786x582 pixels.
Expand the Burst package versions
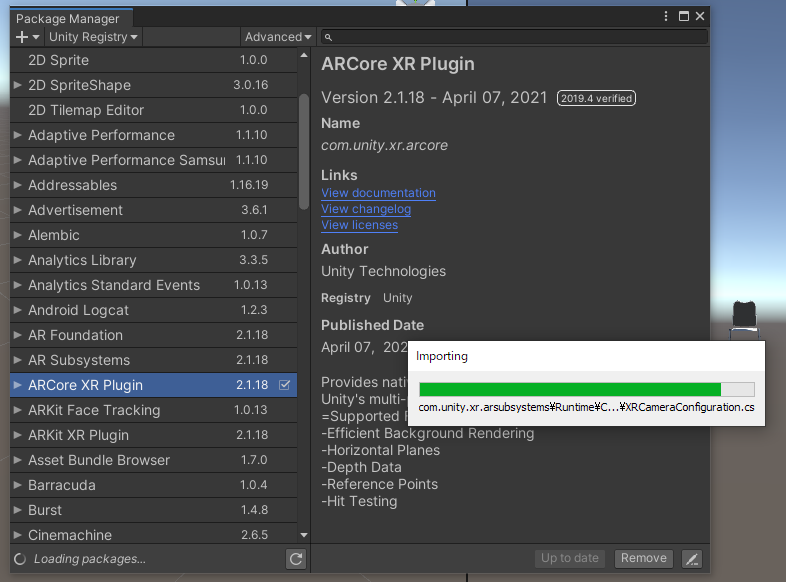(x=18, y=510)
